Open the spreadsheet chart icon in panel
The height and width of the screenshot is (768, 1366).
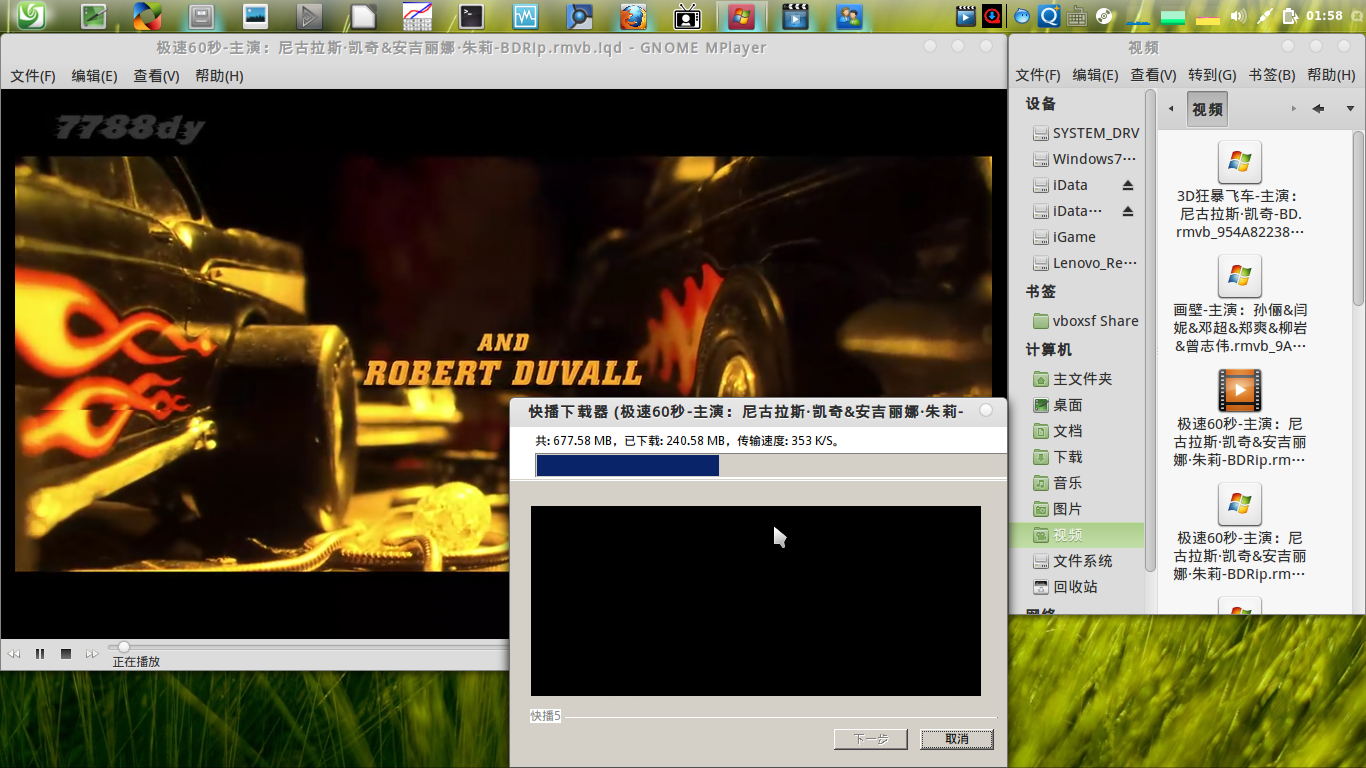[417, 16]
